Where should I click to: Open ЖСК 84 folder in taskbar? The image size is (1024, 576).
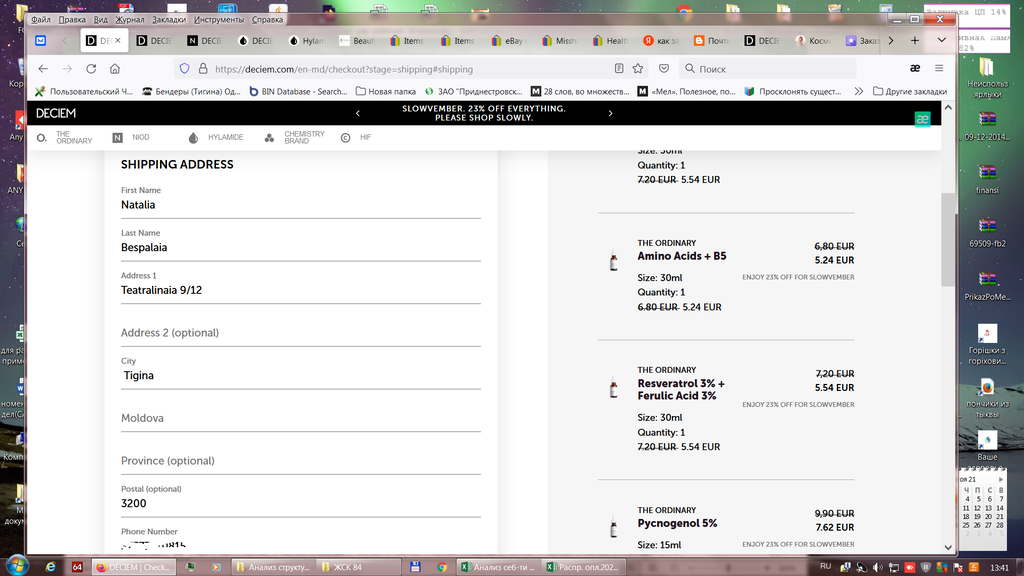(347, 567)
